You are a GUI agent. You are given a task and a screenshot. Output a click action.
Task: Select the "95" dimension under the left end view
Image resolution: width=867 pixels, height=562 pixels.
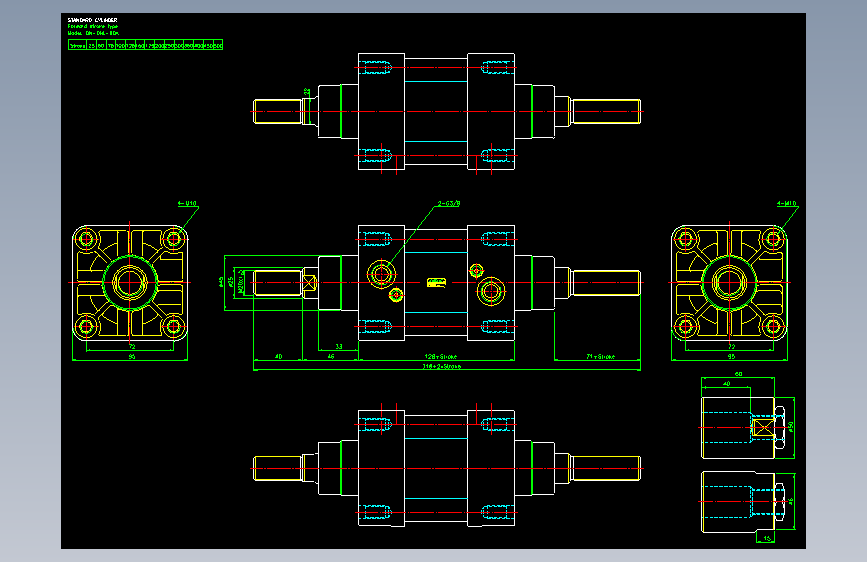pos(132,357)
